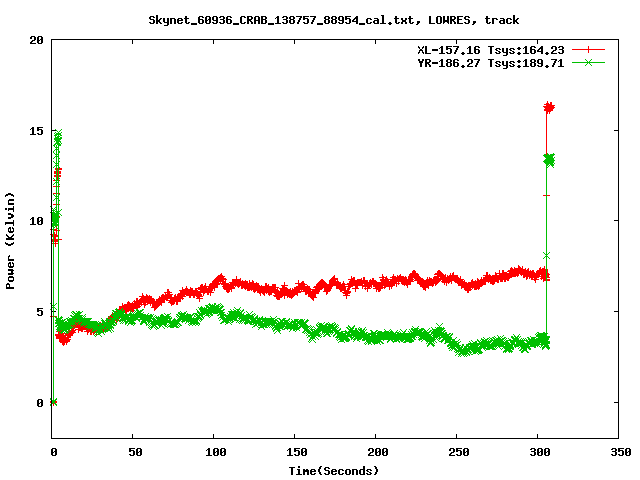Click the x-axis tick label 250
The width and height of the screenshot is (640, 480).
[459, 452]
